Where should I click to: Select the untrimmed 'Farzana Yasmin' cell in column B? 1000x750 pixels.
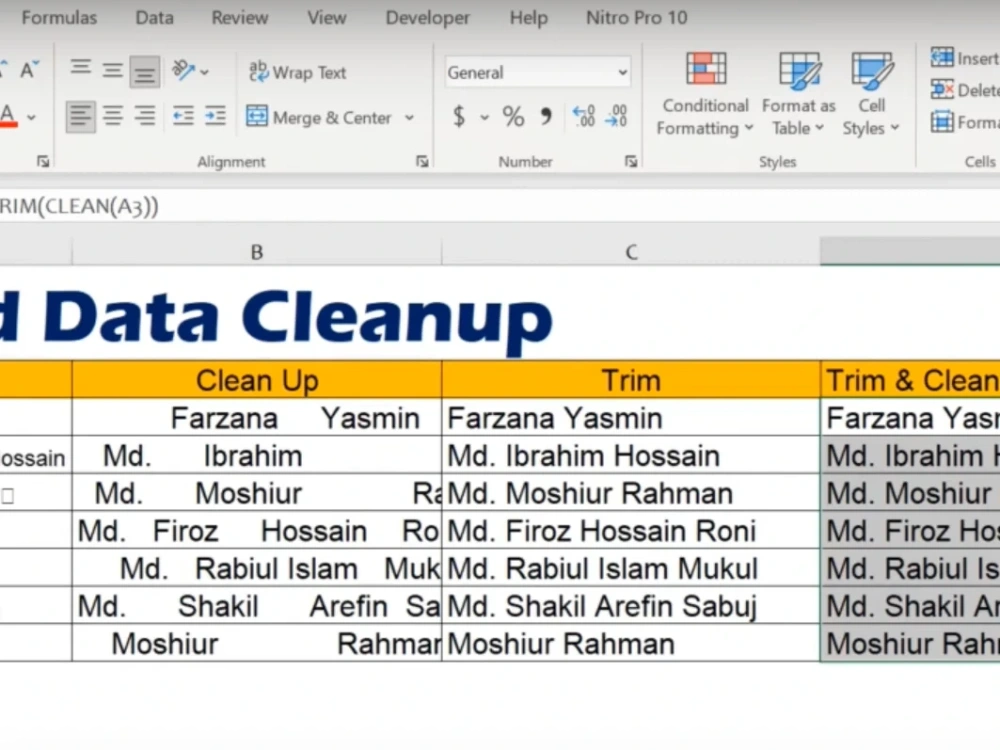click(256, 418)
